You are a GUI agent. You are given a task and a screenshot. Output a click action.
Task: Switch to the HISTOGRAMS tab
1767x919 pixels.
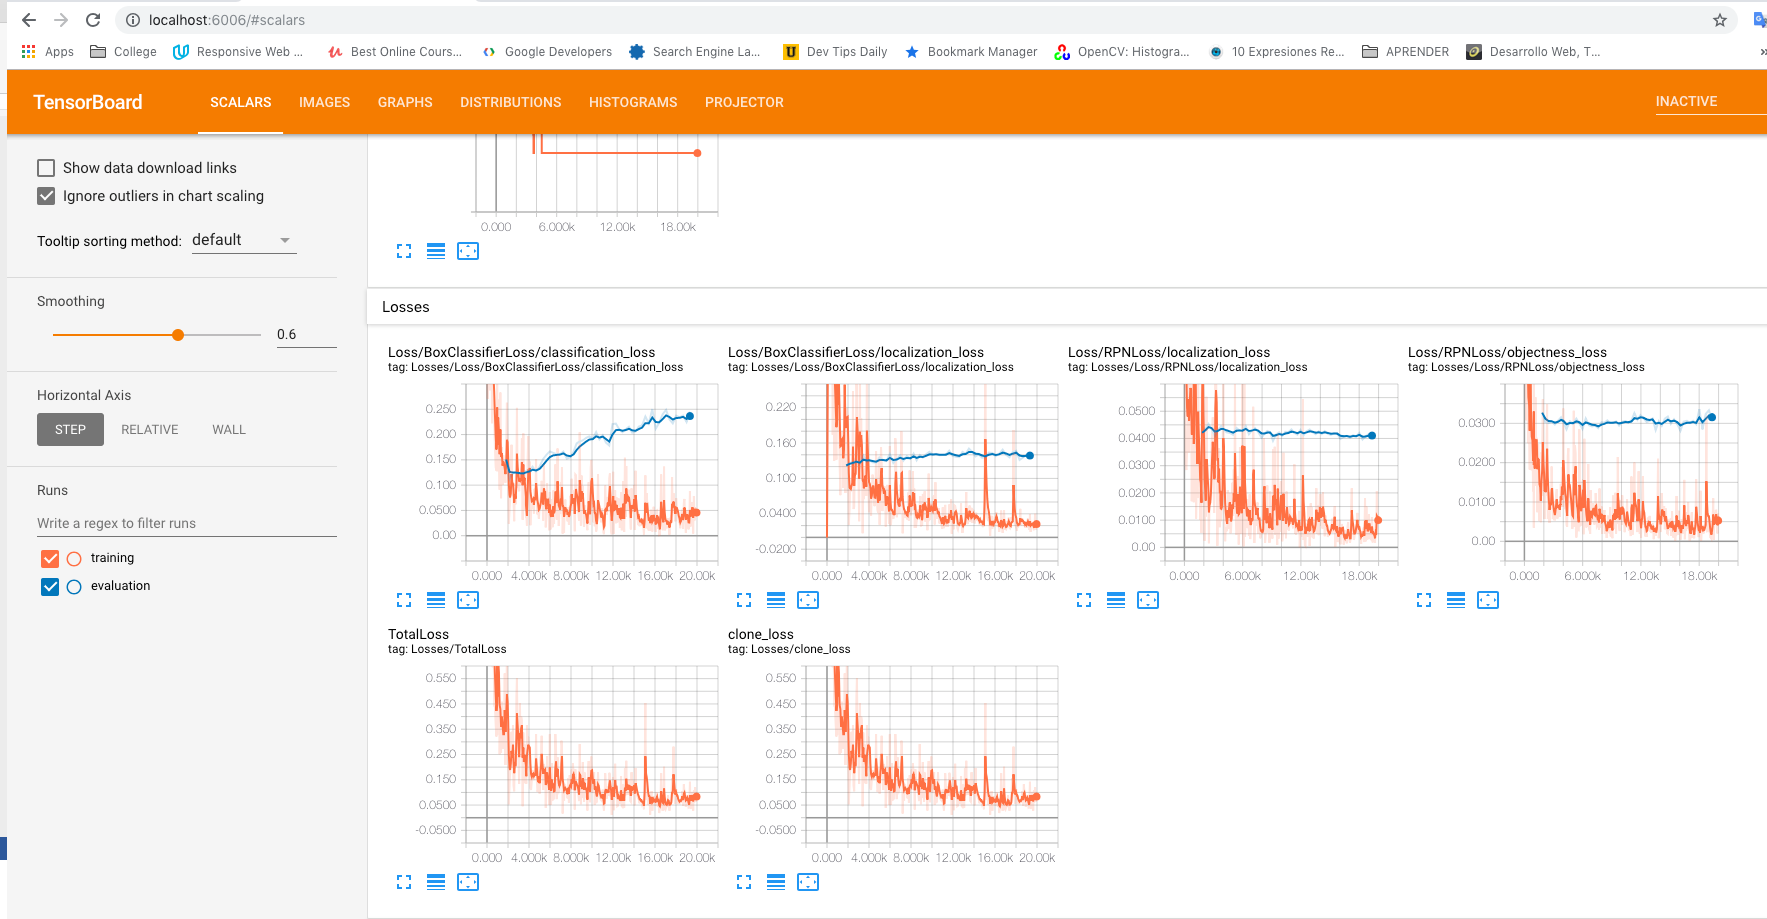[633, 102]
